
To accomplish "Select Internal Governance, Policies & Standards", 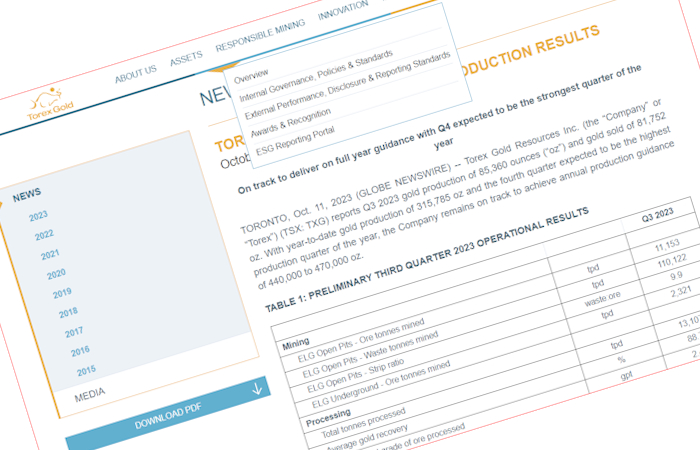I will click(316, 75).
